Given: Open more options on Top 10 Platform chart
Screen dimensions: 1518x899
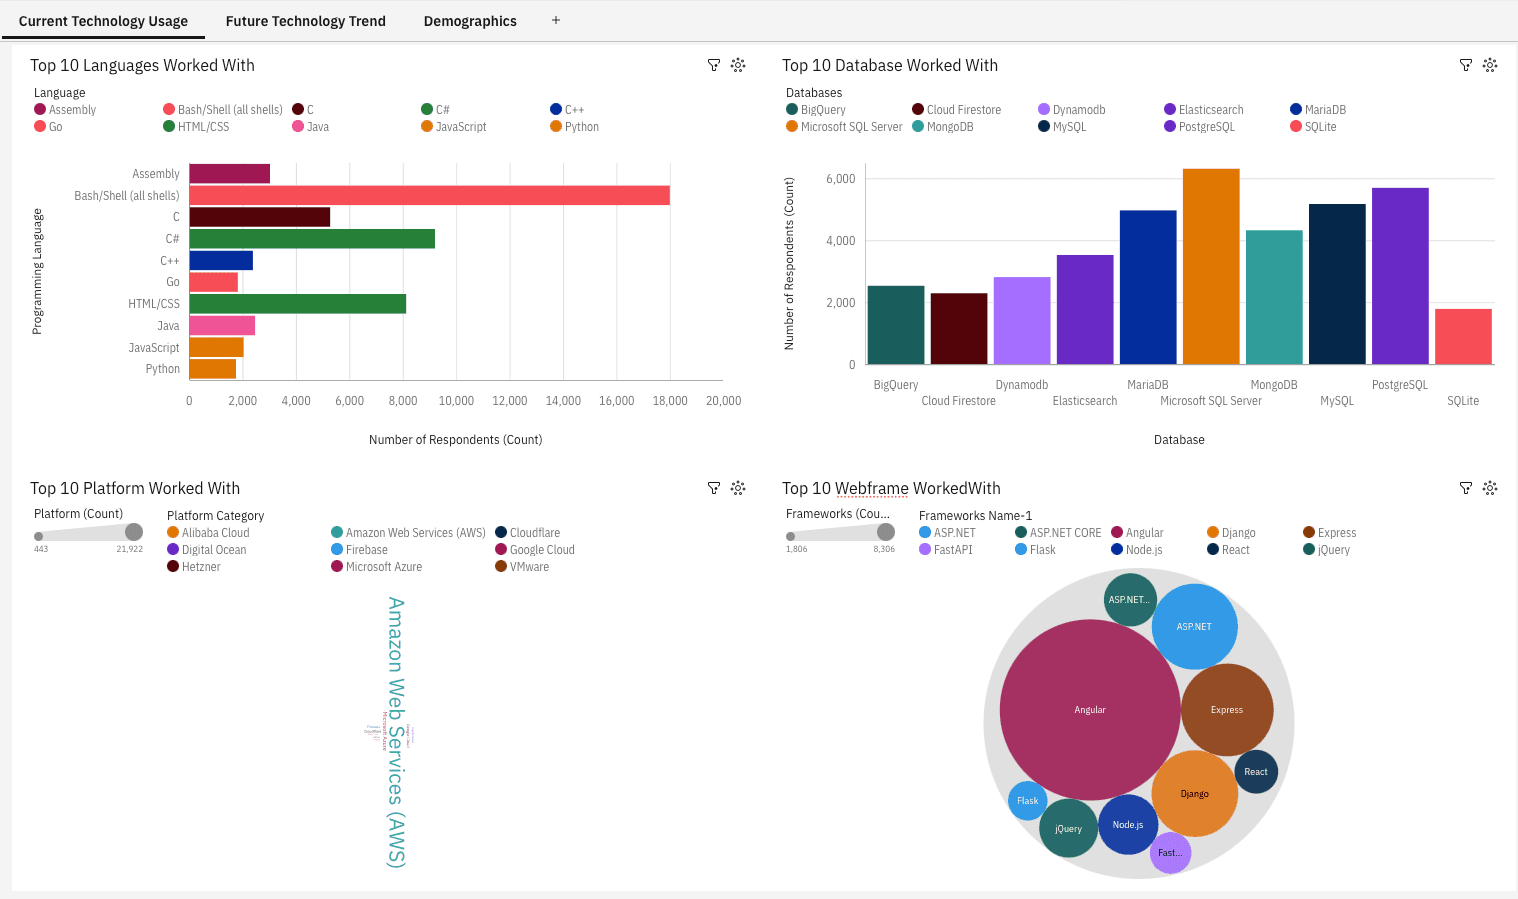Looking at the screenshot, I should click(x=738, y=487).
